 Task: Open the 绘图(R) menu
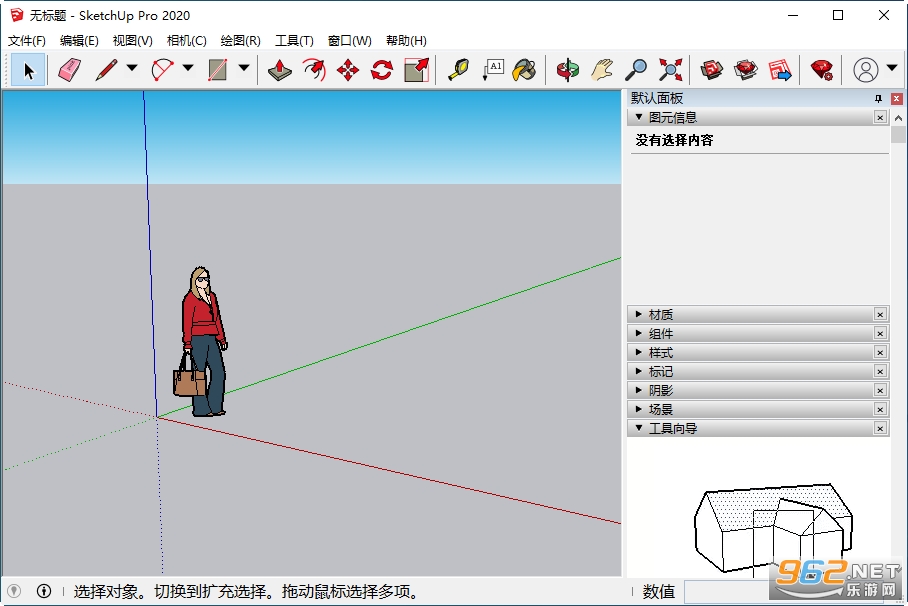[240, 41]
